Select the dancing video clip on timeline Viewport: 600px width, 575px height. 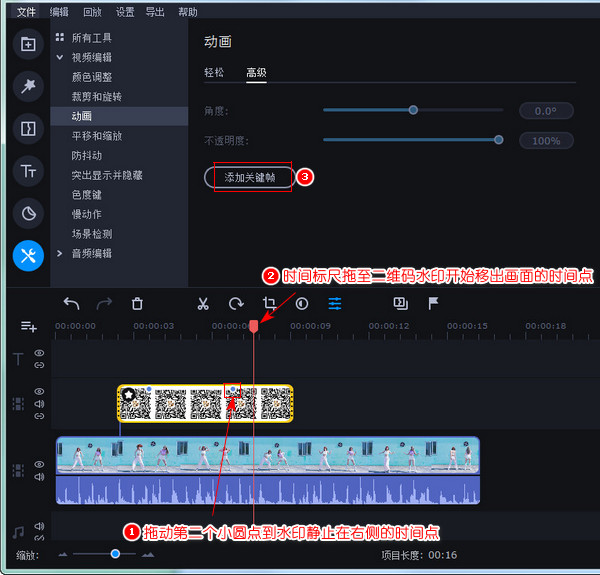click(x=268, y=455)
